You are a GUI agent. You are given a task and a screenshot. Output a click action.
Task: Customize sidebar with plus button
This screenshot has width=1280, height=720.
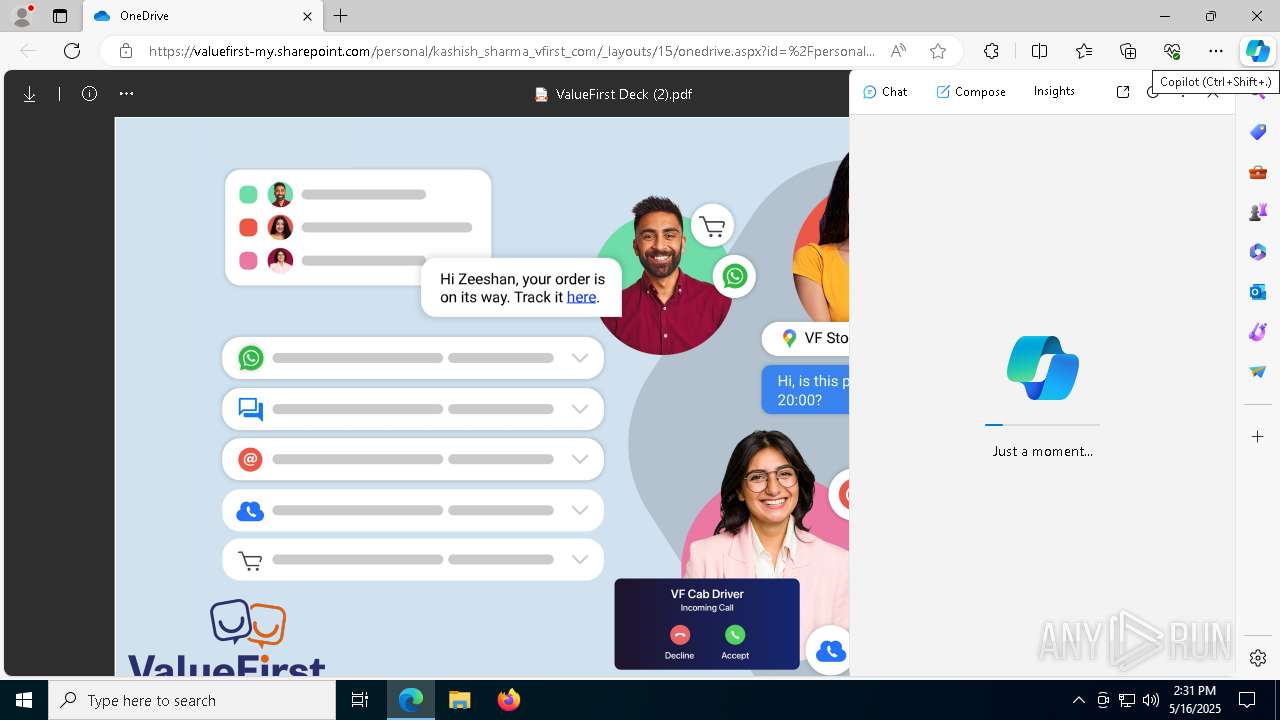[x=1258, y=437]
